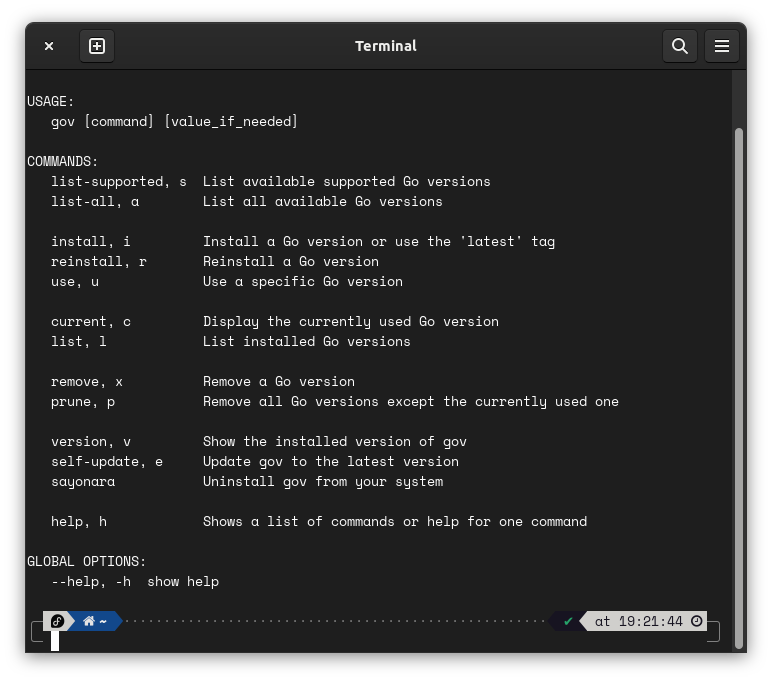Click the prompt time 19:21:44
Screen dimensions: 772x681
tap(650, 621)
